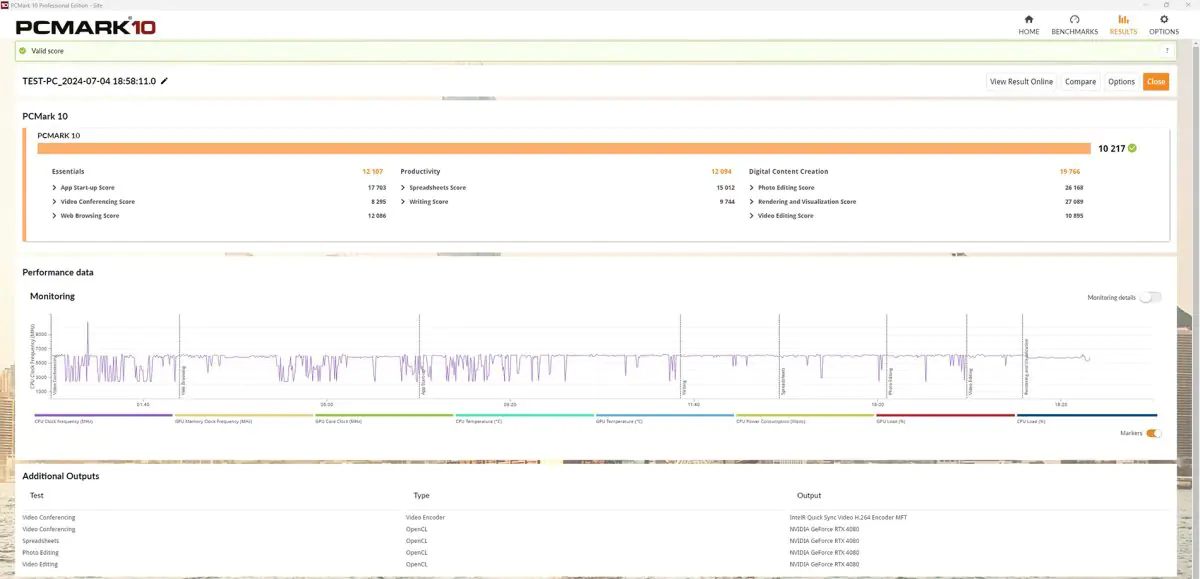1200x579 pixels.
Task: Open the OPTIONS tab in top navigation
Action: tap(1163, 25)
